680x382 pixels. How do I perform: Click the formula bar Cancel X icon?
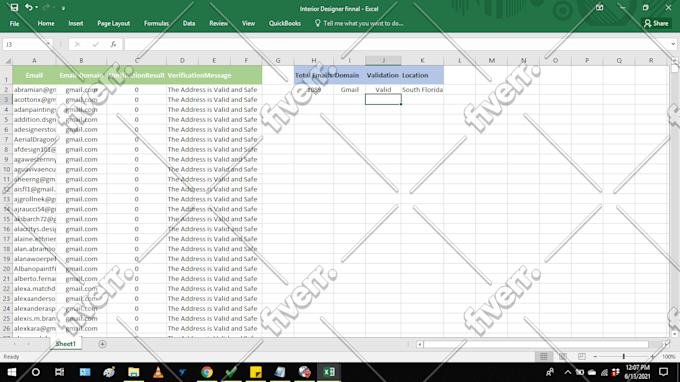(x=77, y=44)
